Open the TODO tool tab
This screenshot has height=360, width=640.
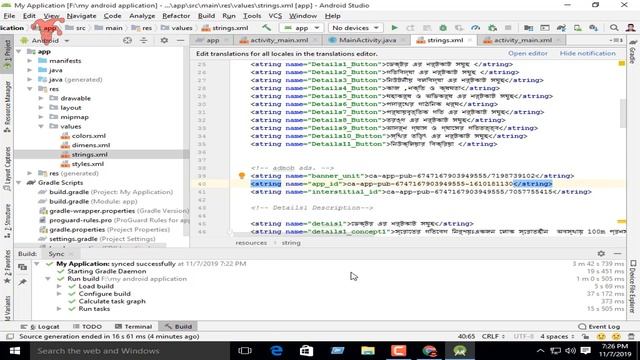(87, 327)
